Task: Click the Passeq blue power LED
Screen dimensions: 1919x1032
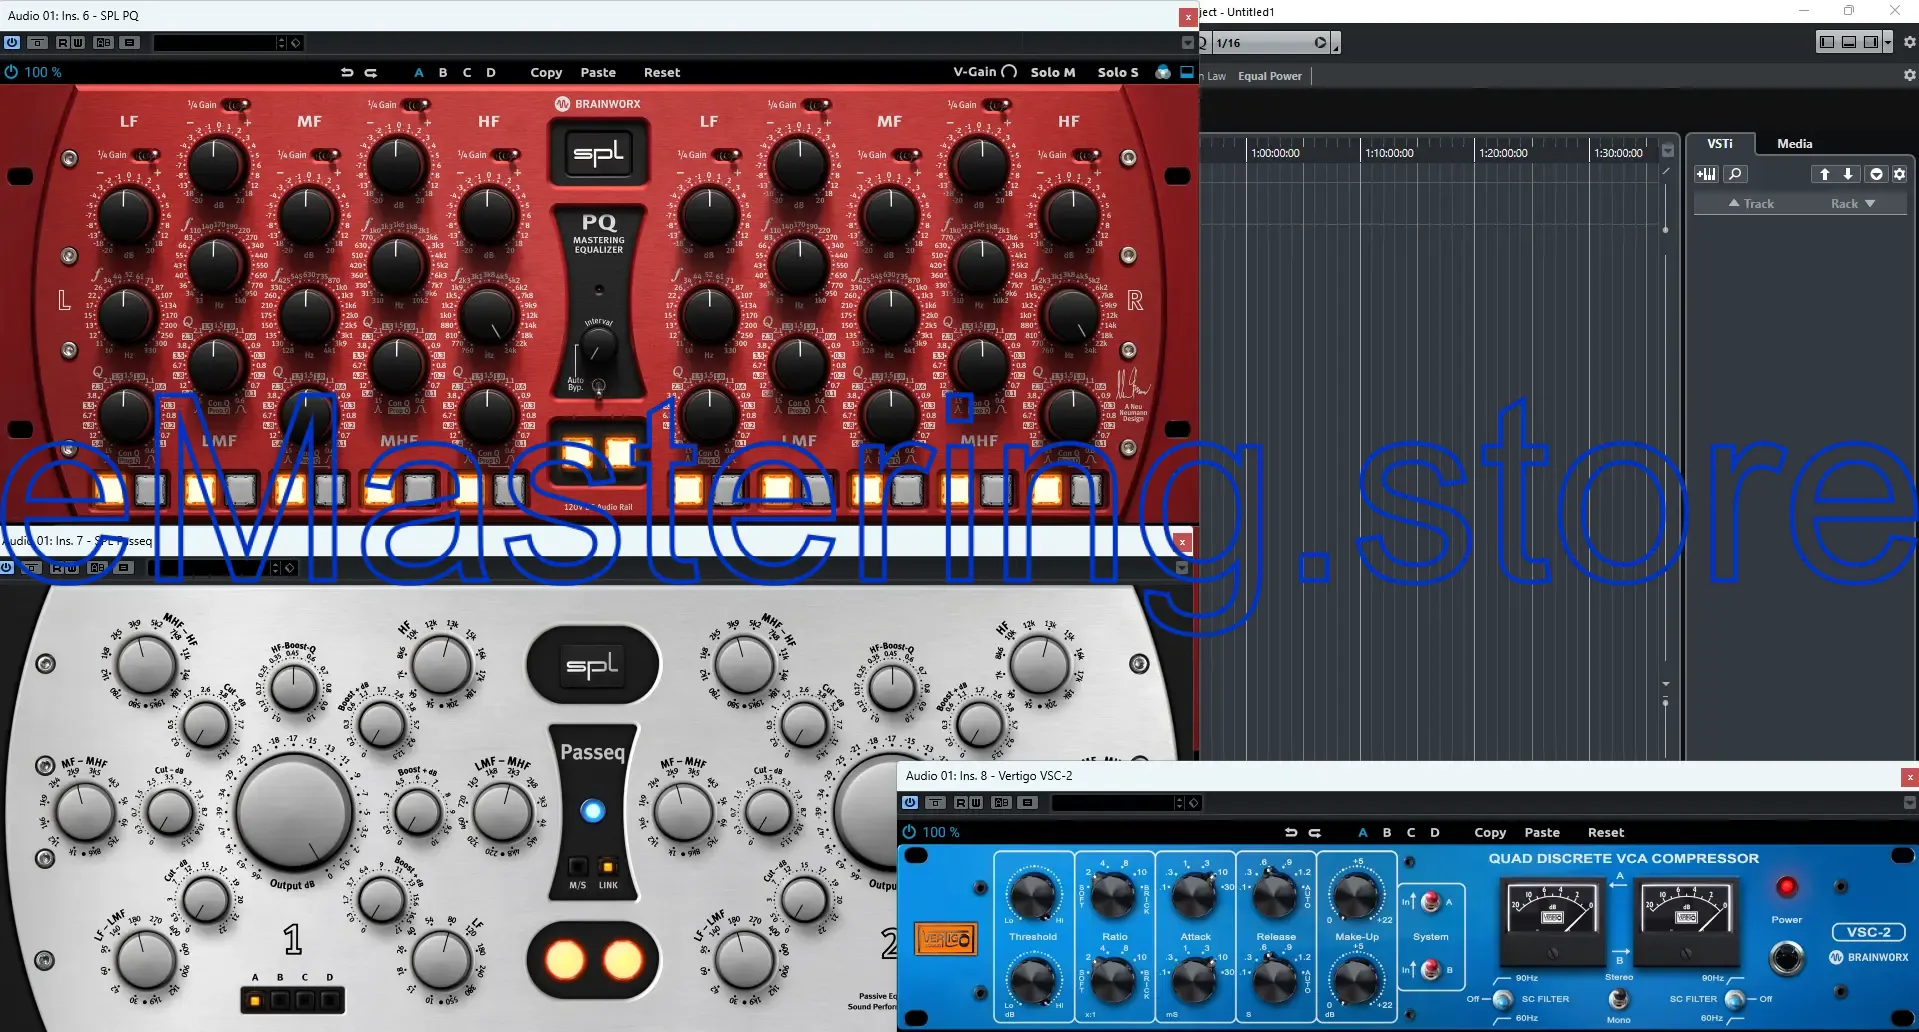Action: pyautogui.click(x=593, y=811)
